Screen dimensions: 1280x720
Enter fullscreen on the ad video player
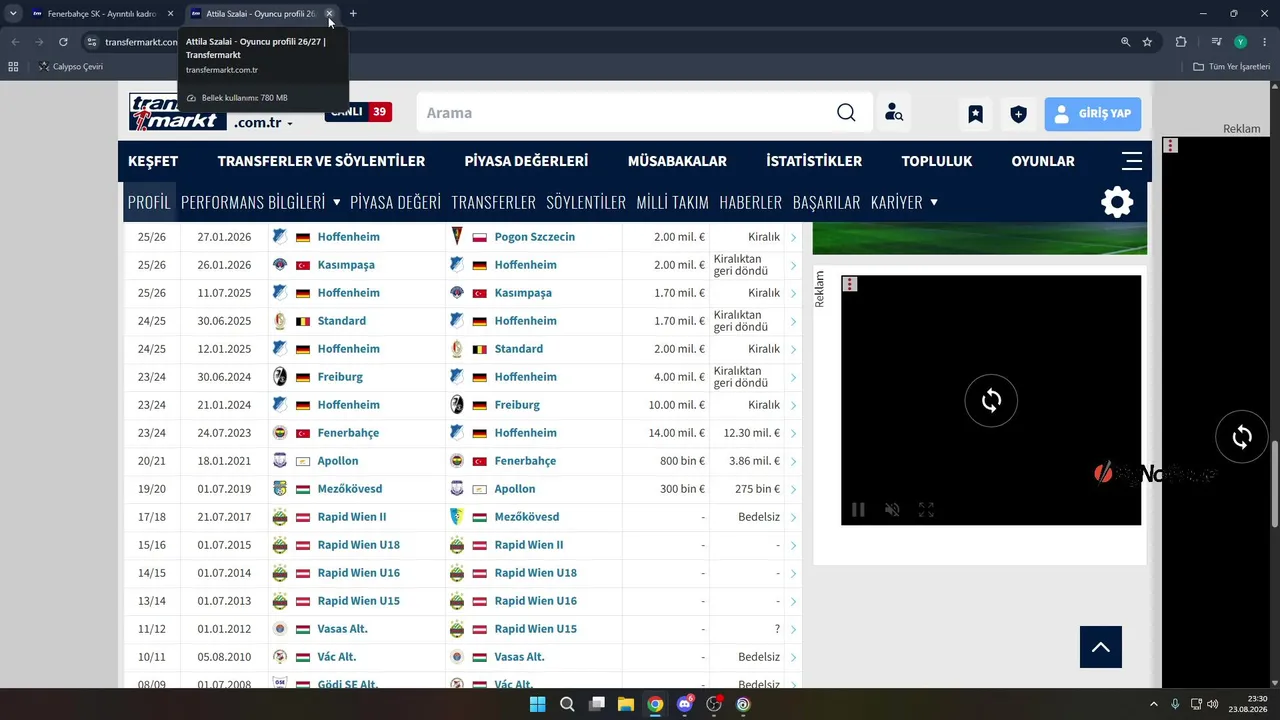tap(927, 510)
